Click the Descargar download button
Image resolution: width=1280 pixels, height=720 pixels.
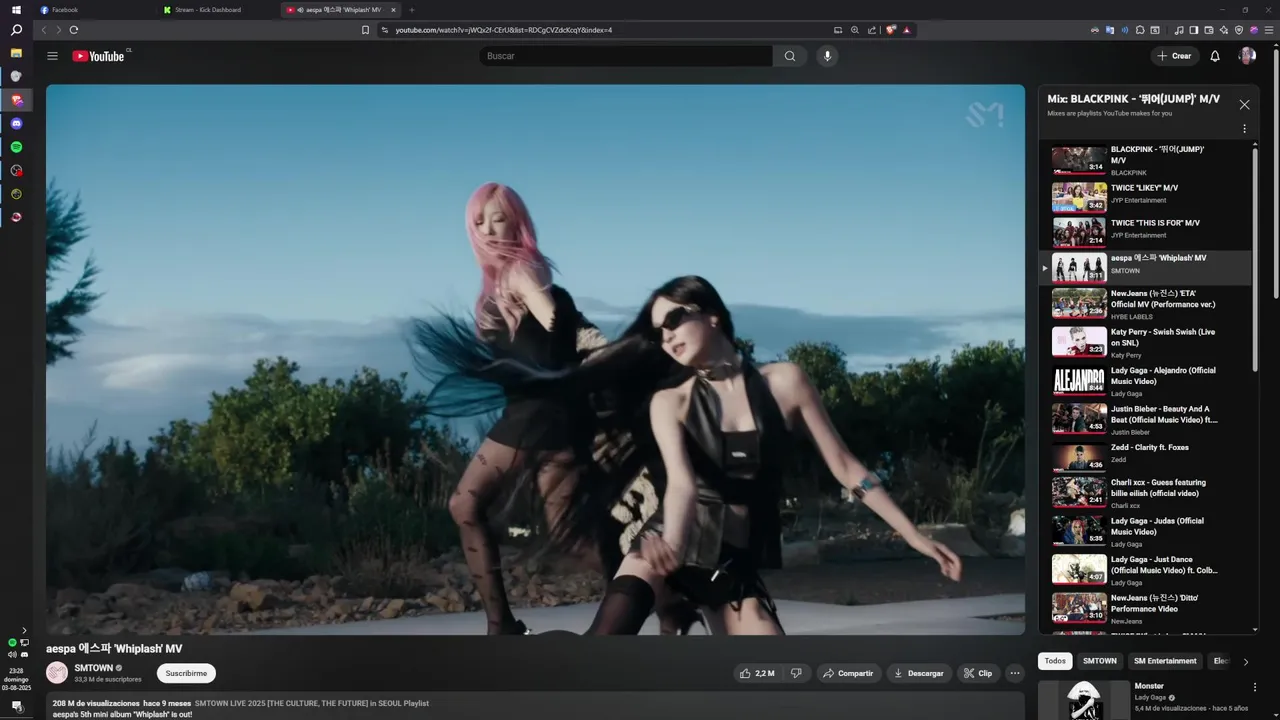pos(919,673)
